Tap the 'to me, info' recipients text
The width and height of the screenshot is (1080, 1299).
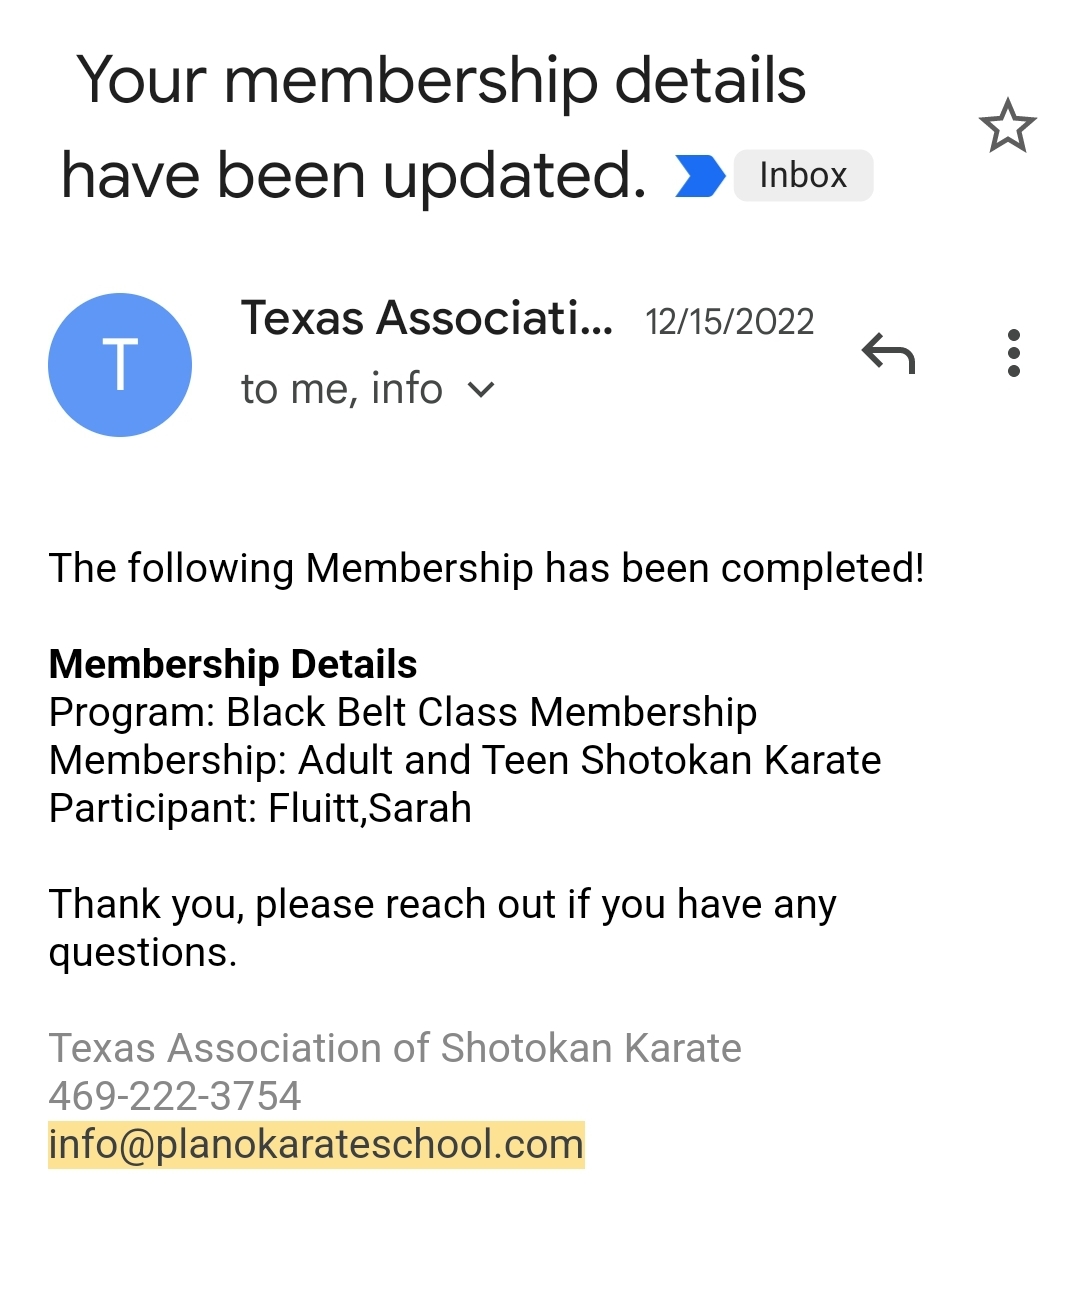(341, 389)
